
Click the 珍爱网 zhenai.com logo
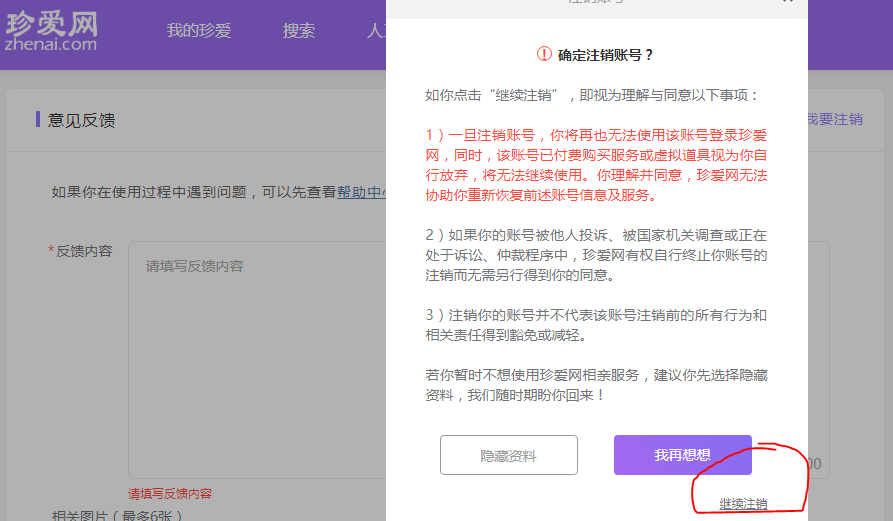coord(51,31)
